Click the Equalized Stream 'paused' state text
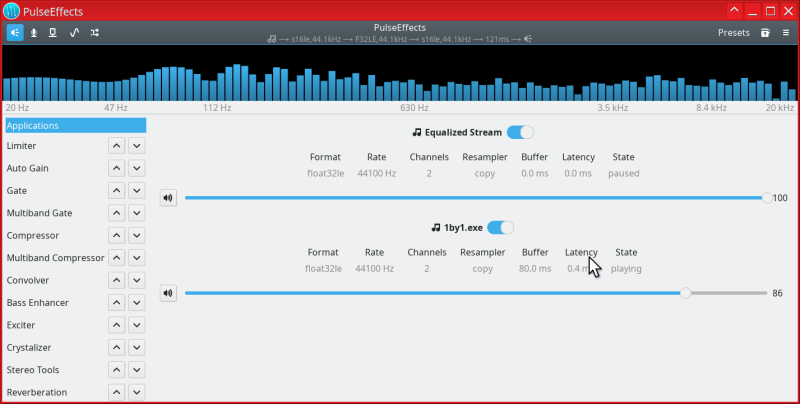This screenshot has height=404, width=800. pyautogui.click(x=623, y=173)
